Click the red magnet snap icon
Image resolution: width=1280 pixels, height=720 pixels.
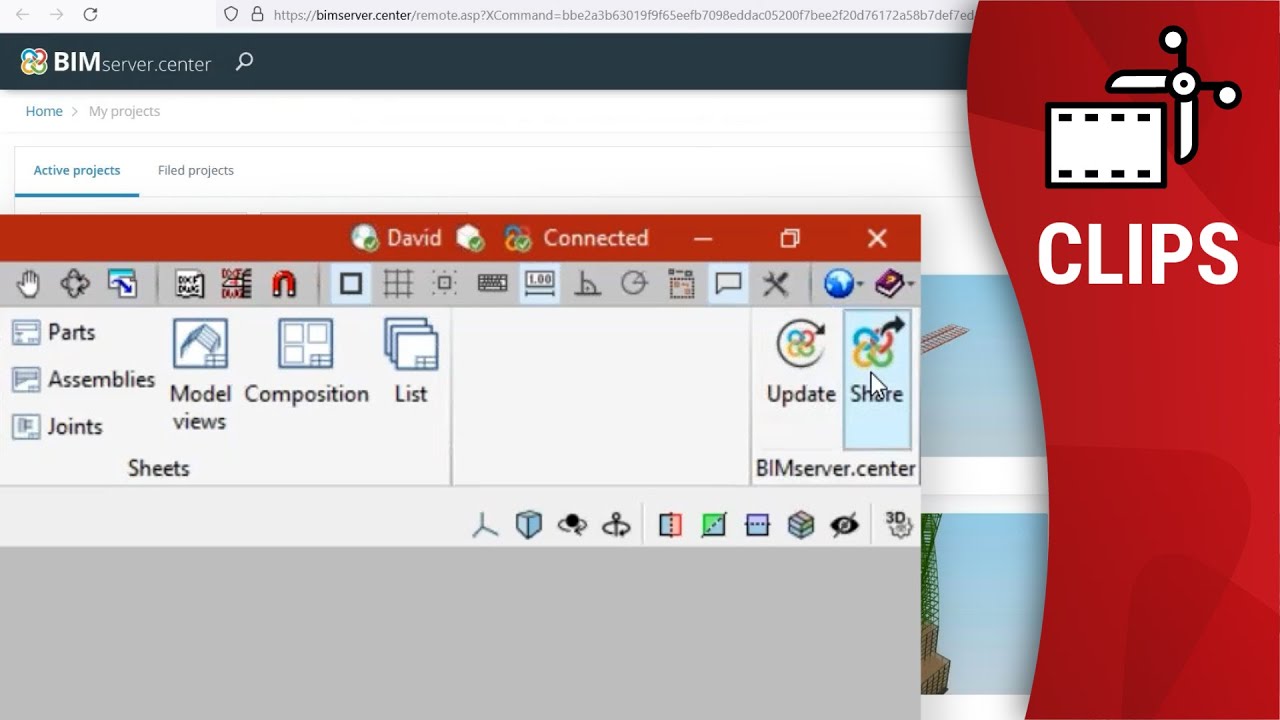click(284, 284)
